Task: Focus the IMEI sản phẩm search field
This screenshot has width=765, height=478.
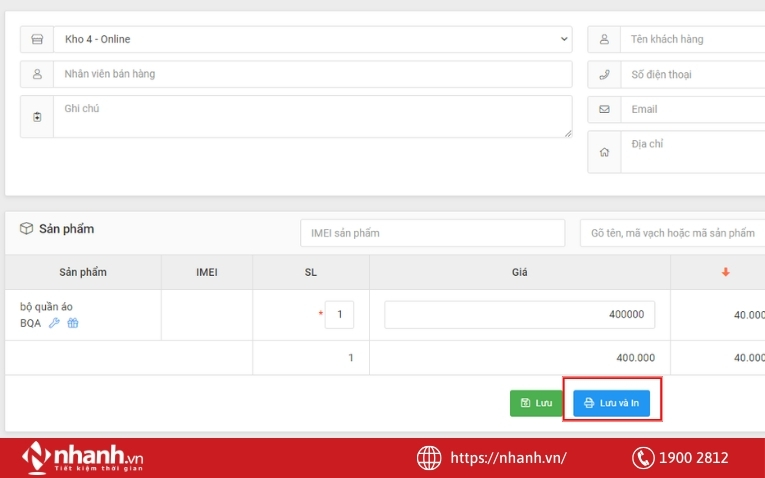Action: pos(433,233)
